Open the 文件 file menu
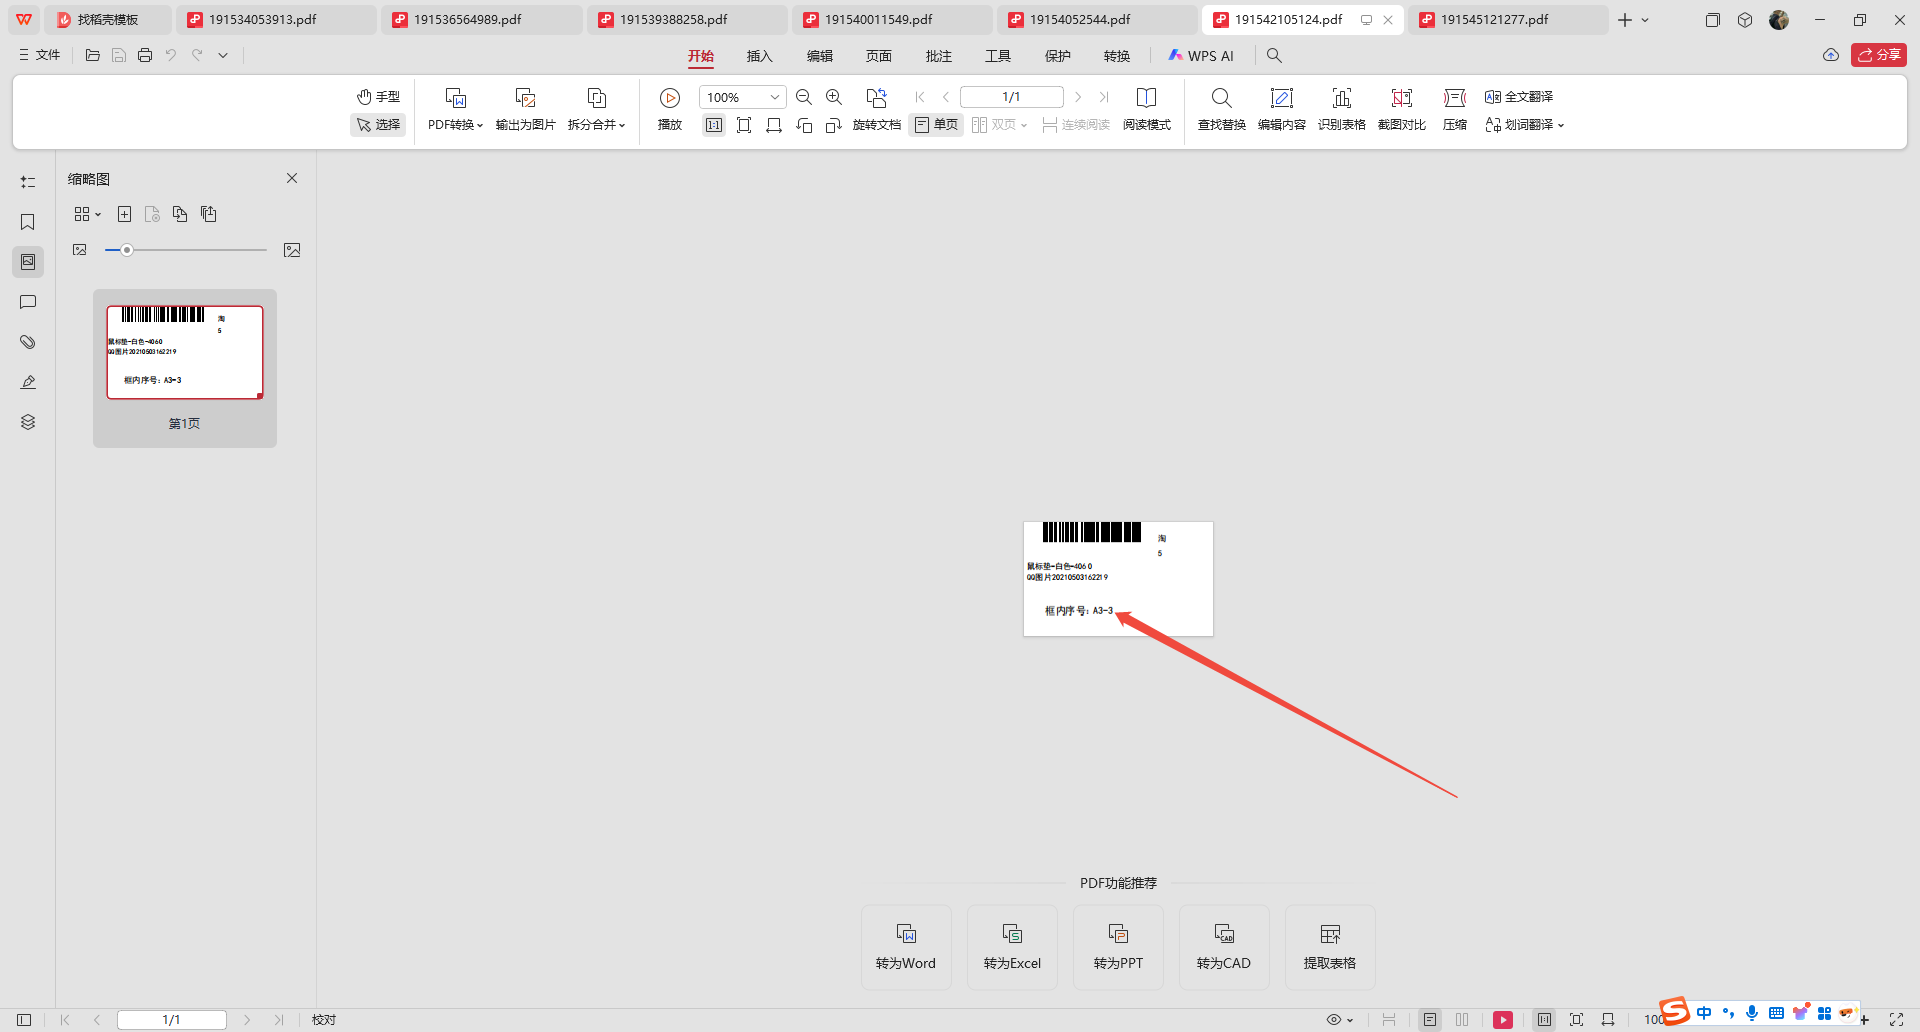 [39, 55]
